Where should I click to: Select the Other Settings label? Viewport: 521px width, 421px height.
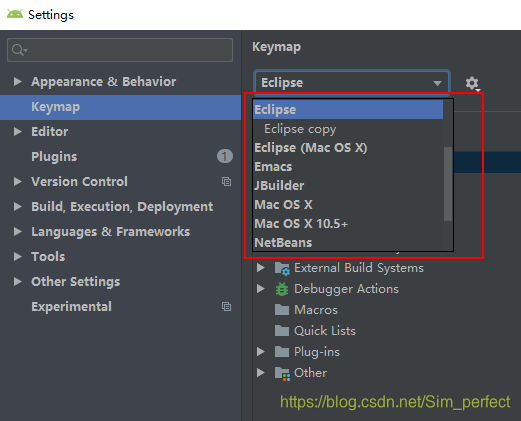[x=76, y=282]
